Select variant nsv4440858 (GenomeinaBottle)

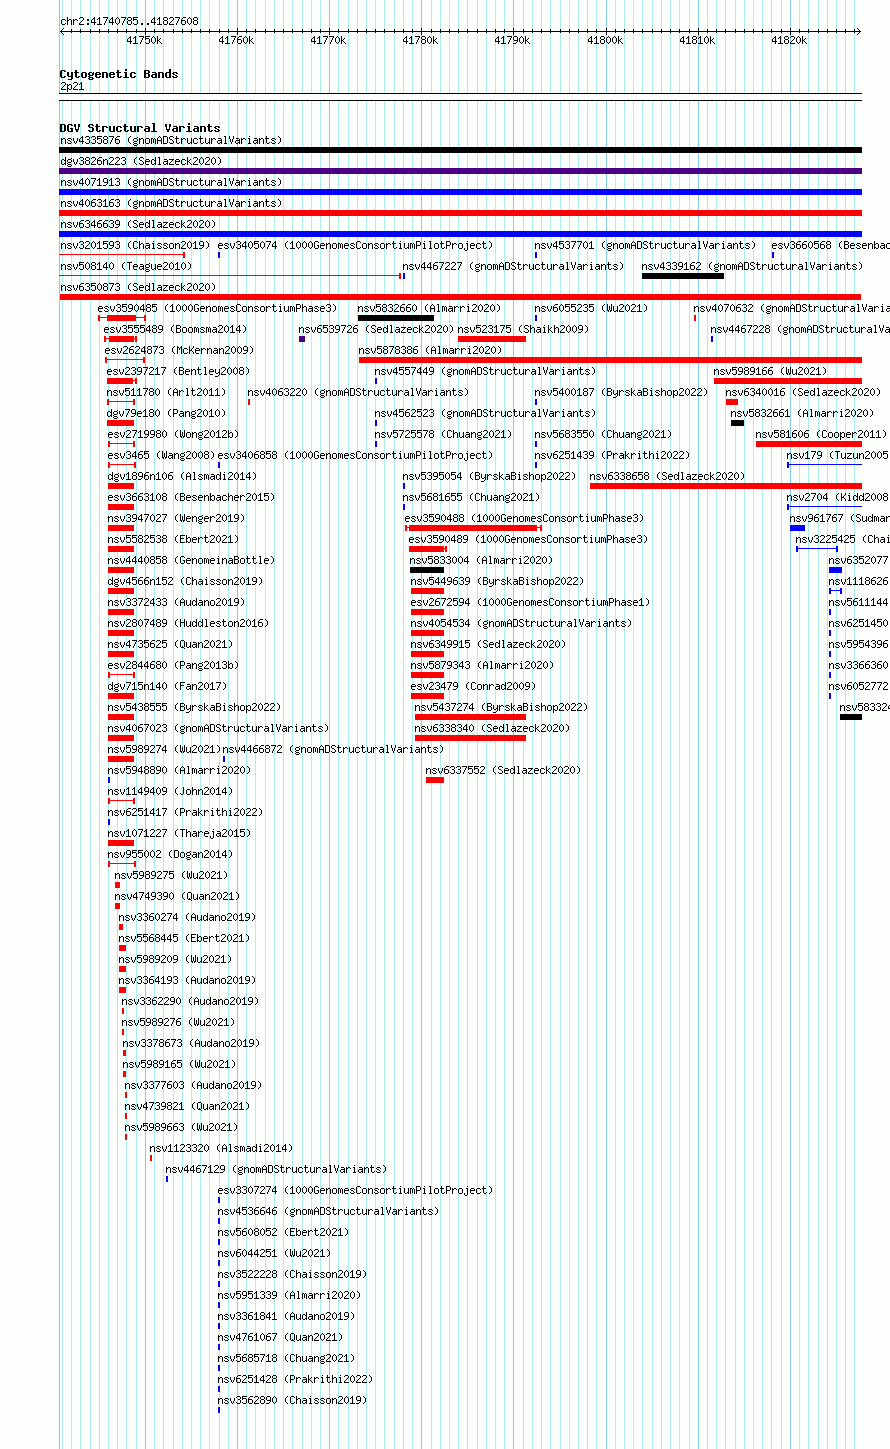click(191, 560)
